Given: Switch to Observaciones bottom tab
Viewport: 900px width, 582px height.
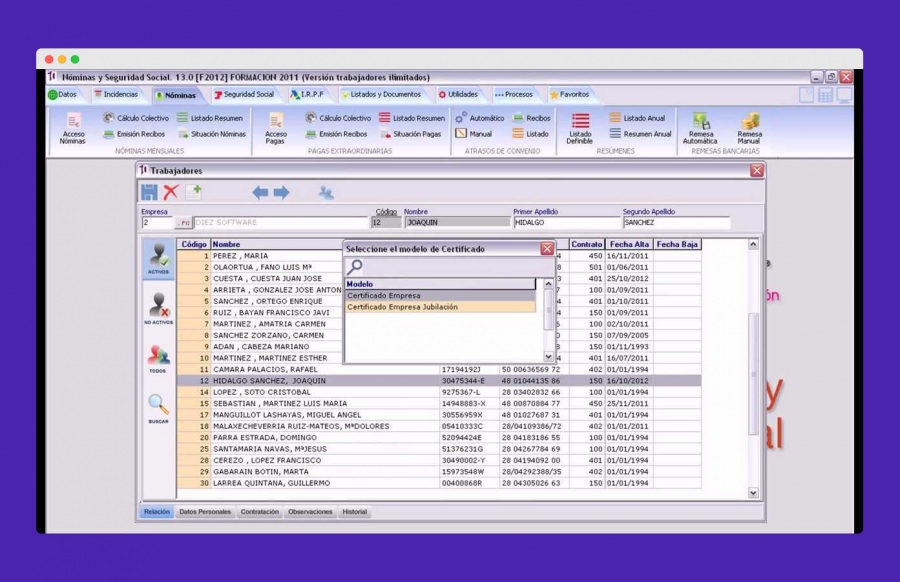Looking at the screenshot, I should pos(310,512).
